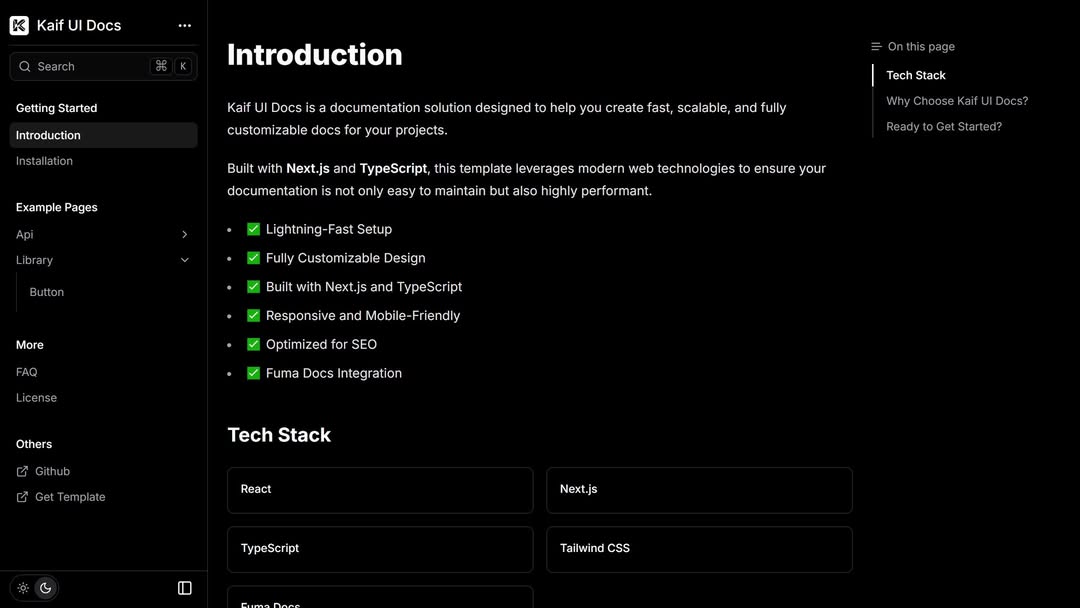1080x608 pixels.
Task: Go to the FAQ page
Action: click(x=27, y=372)
